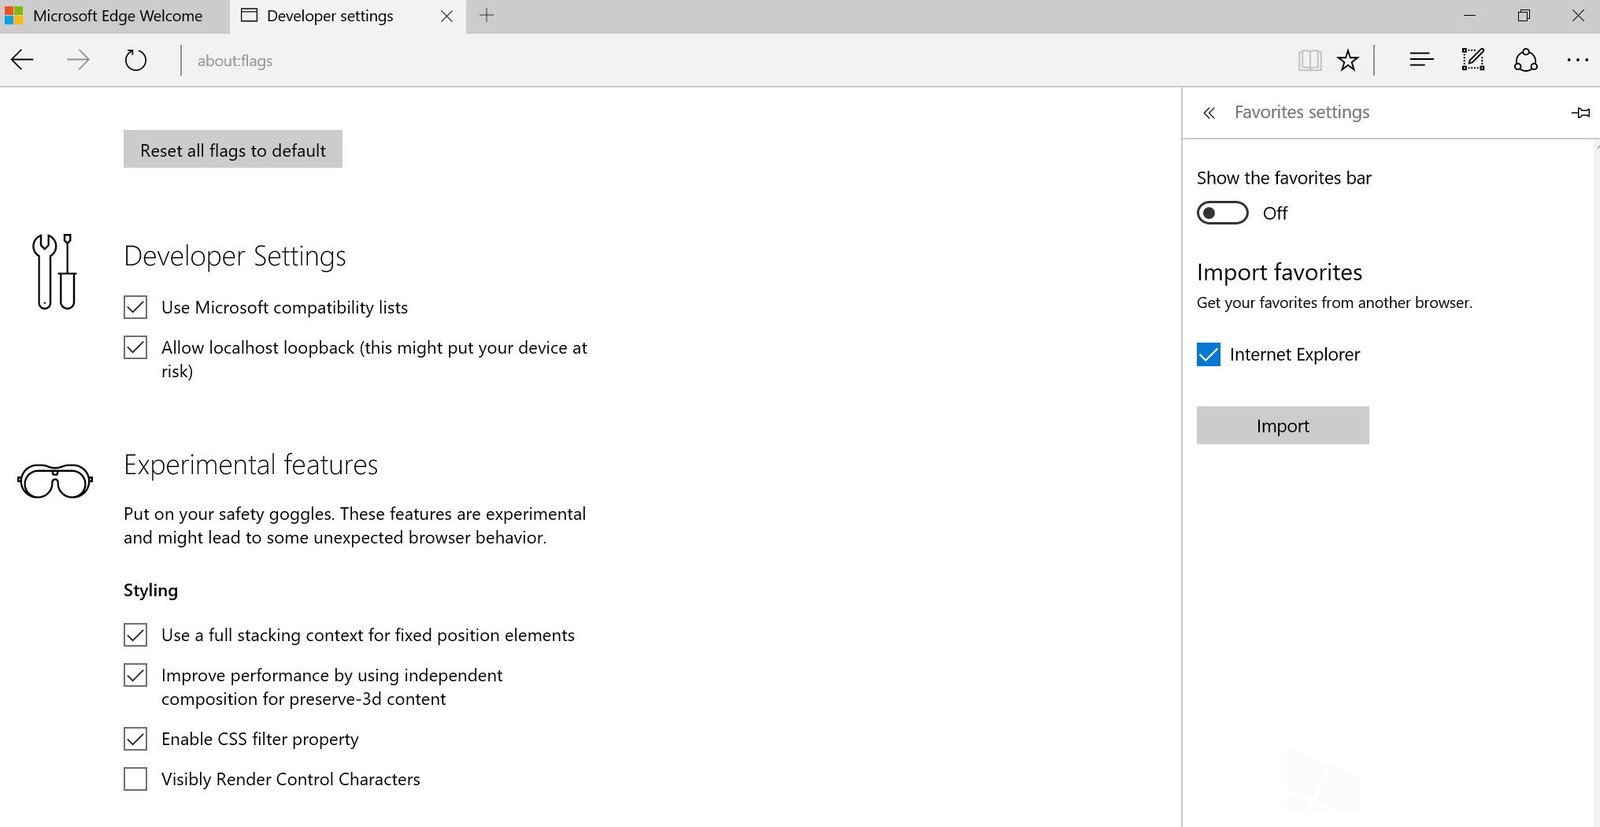
Task: Collapse Favorites settings with back chevron
Action: tap(1209, 113)
